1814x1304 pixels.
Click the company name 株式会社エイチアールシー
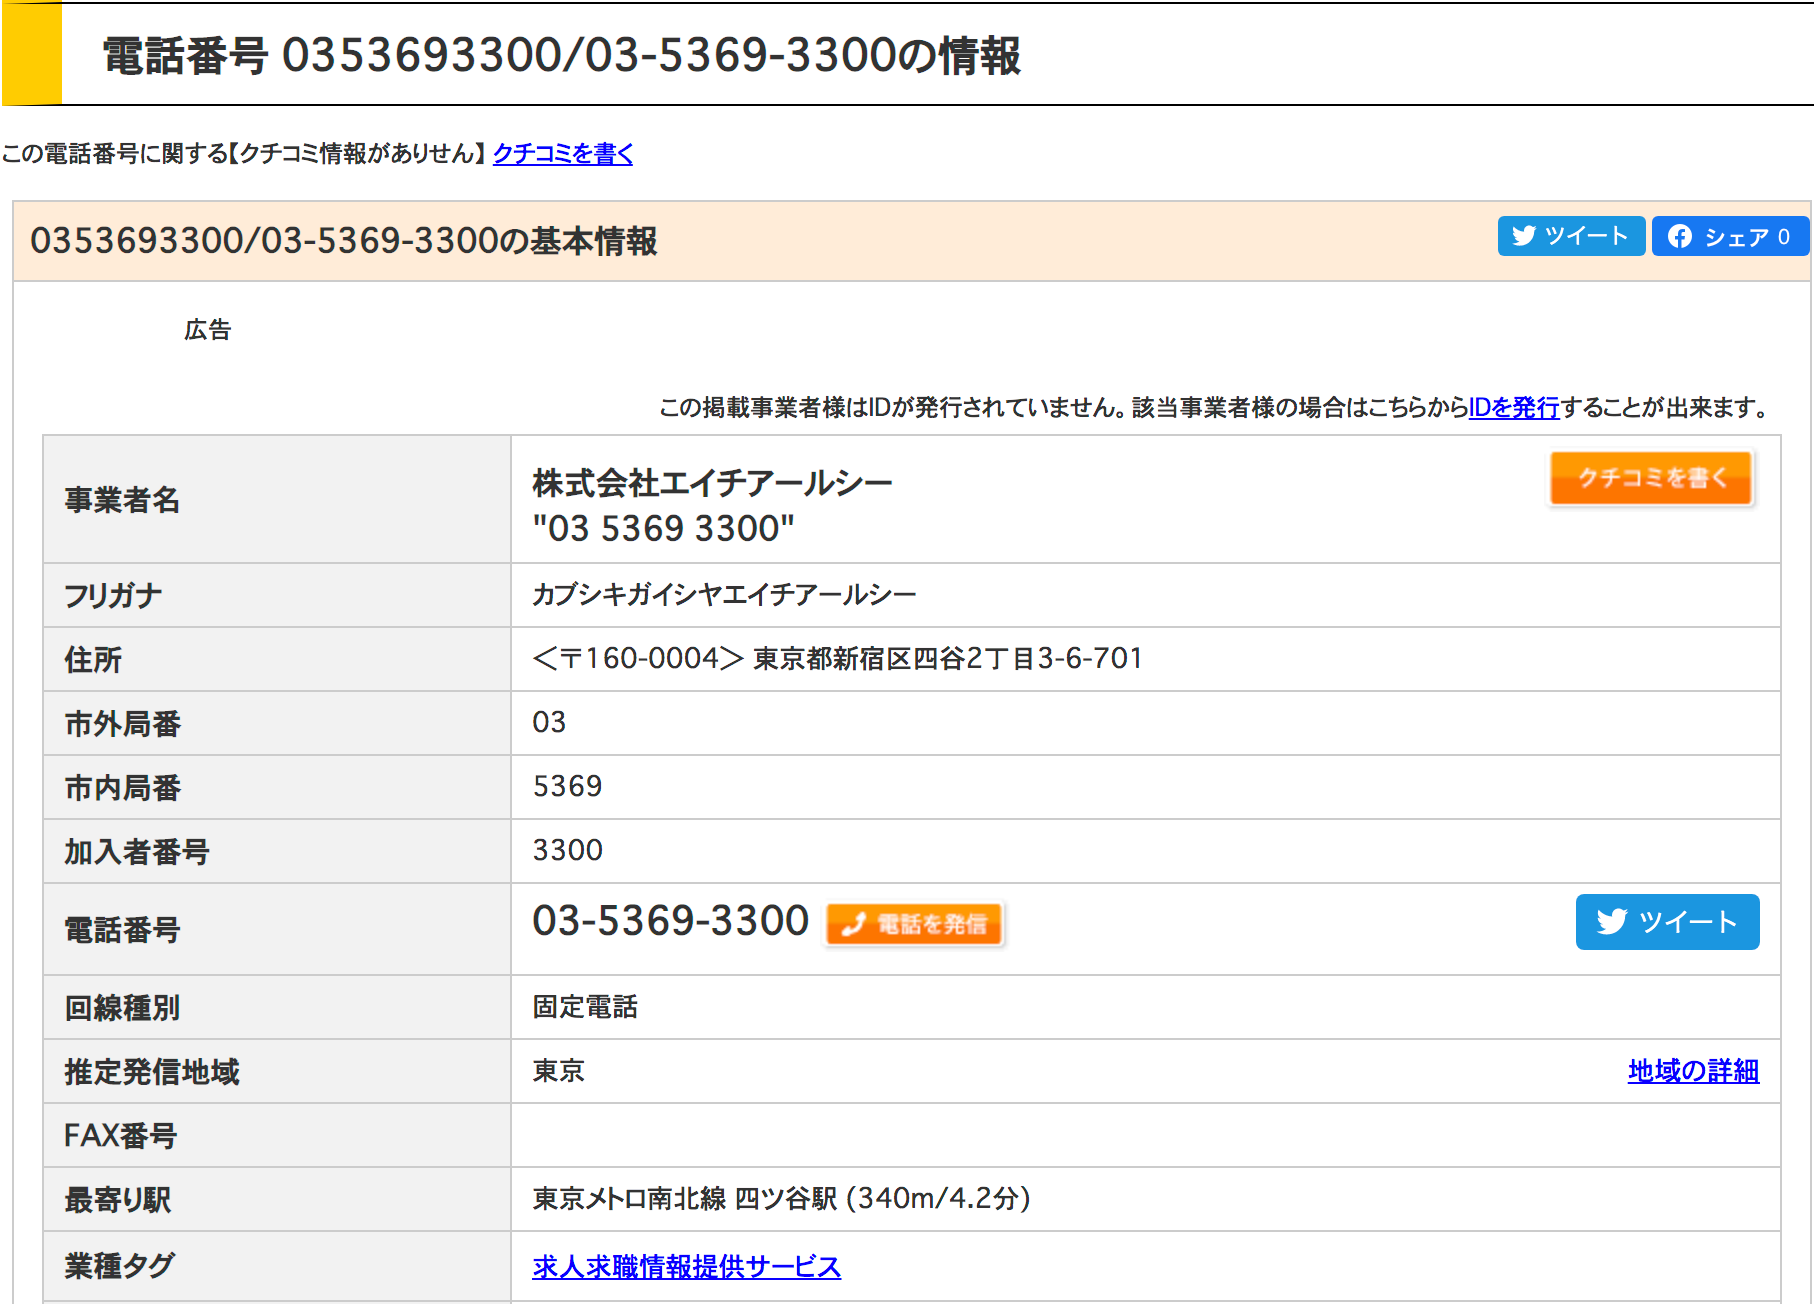[712, 483]
